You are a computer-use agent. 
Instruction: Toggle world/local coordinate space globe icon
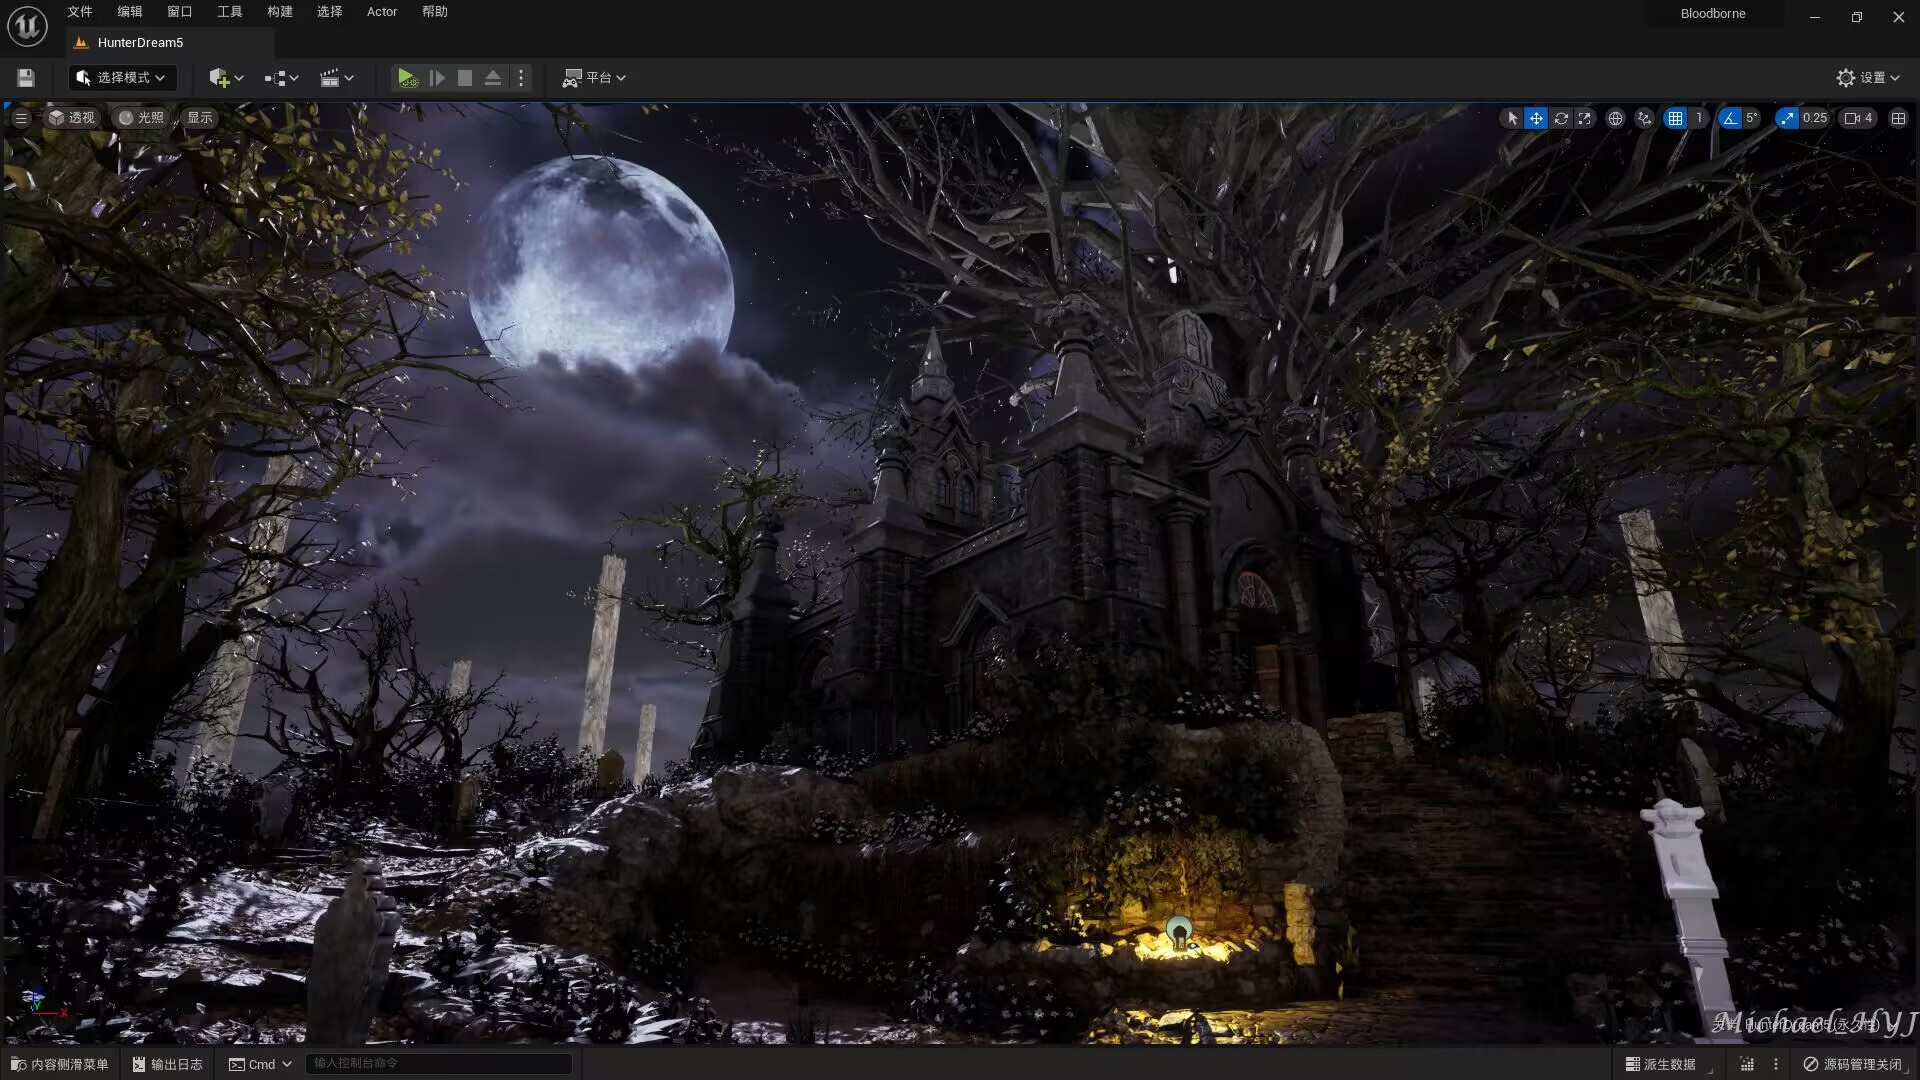click(x=1615, y=118)
